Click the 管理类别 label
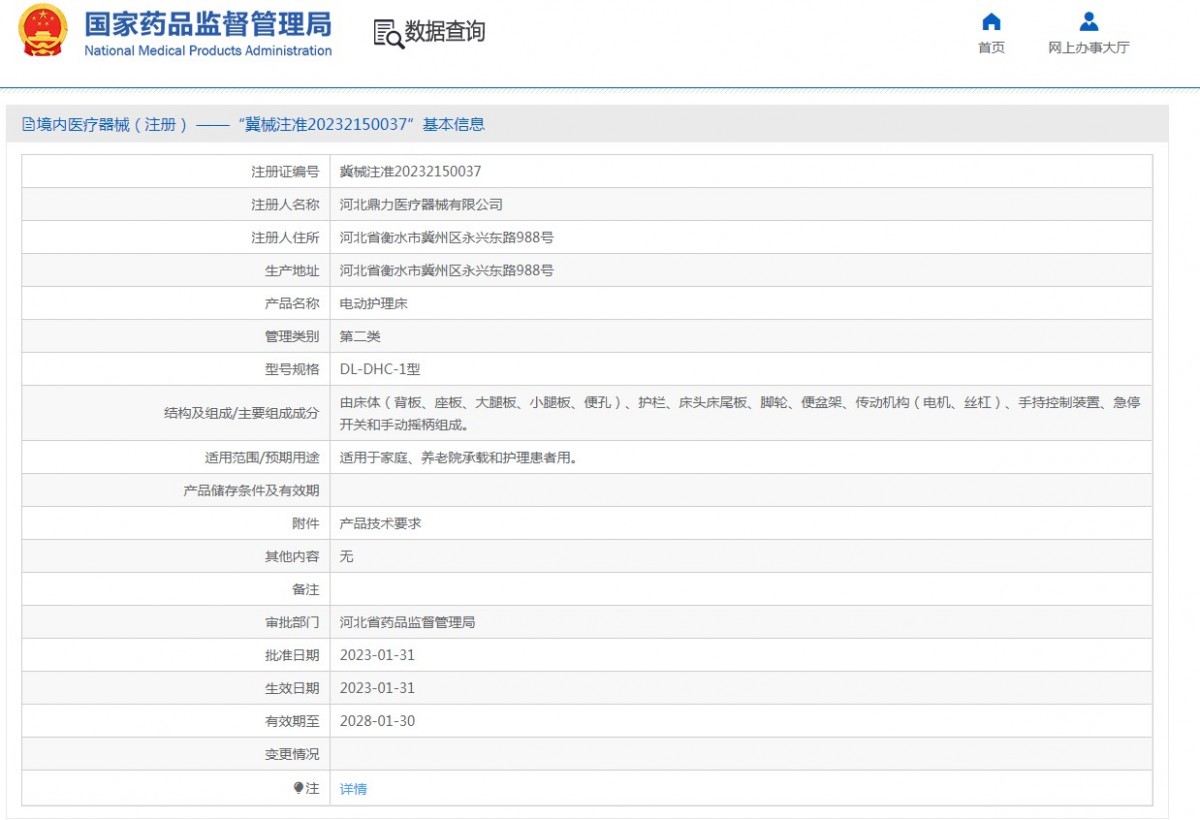This screenshot has width=1200, height=820. pyautogui.click(x=292, y=336)
